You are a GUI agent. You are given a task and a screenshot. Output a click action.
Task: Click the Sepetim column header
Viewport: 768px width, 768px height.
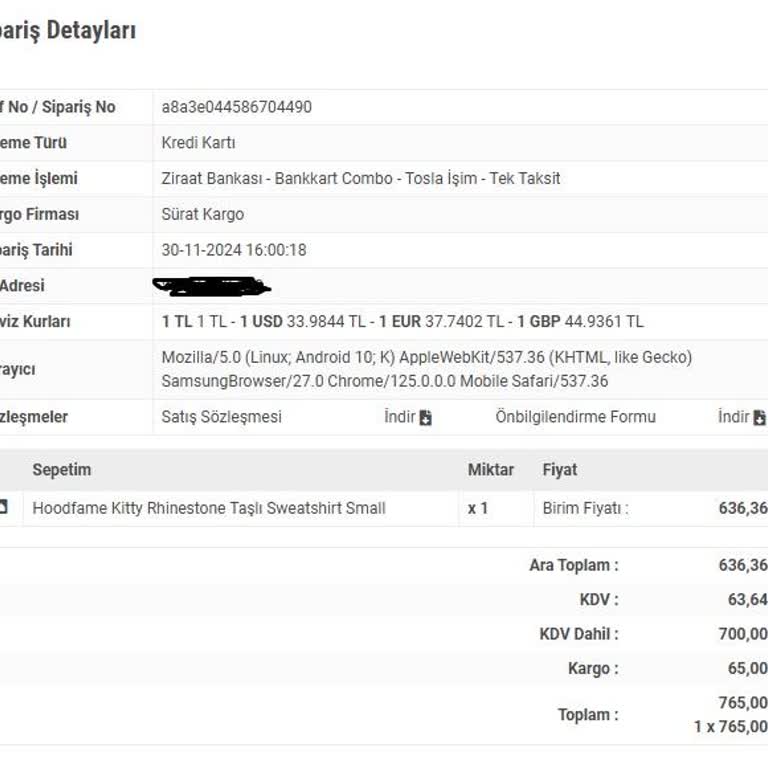click(62, 470)
